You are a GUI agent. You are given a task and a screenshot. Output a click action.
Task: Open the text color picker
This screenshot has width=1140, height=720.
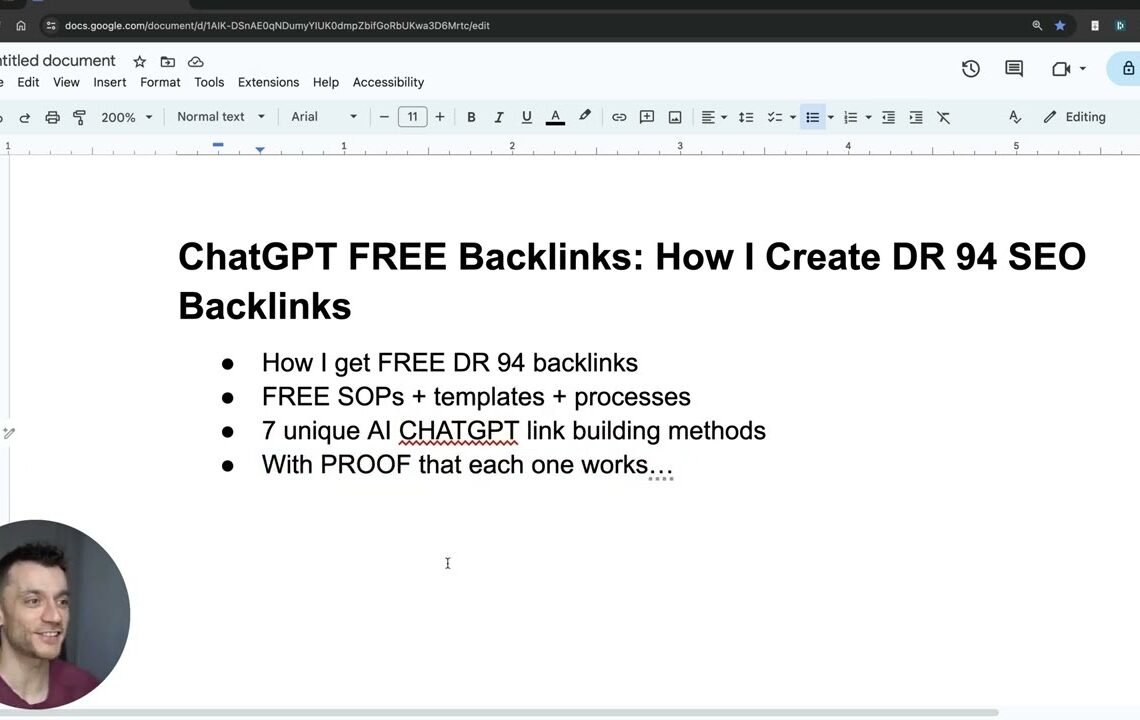(555, 117)
